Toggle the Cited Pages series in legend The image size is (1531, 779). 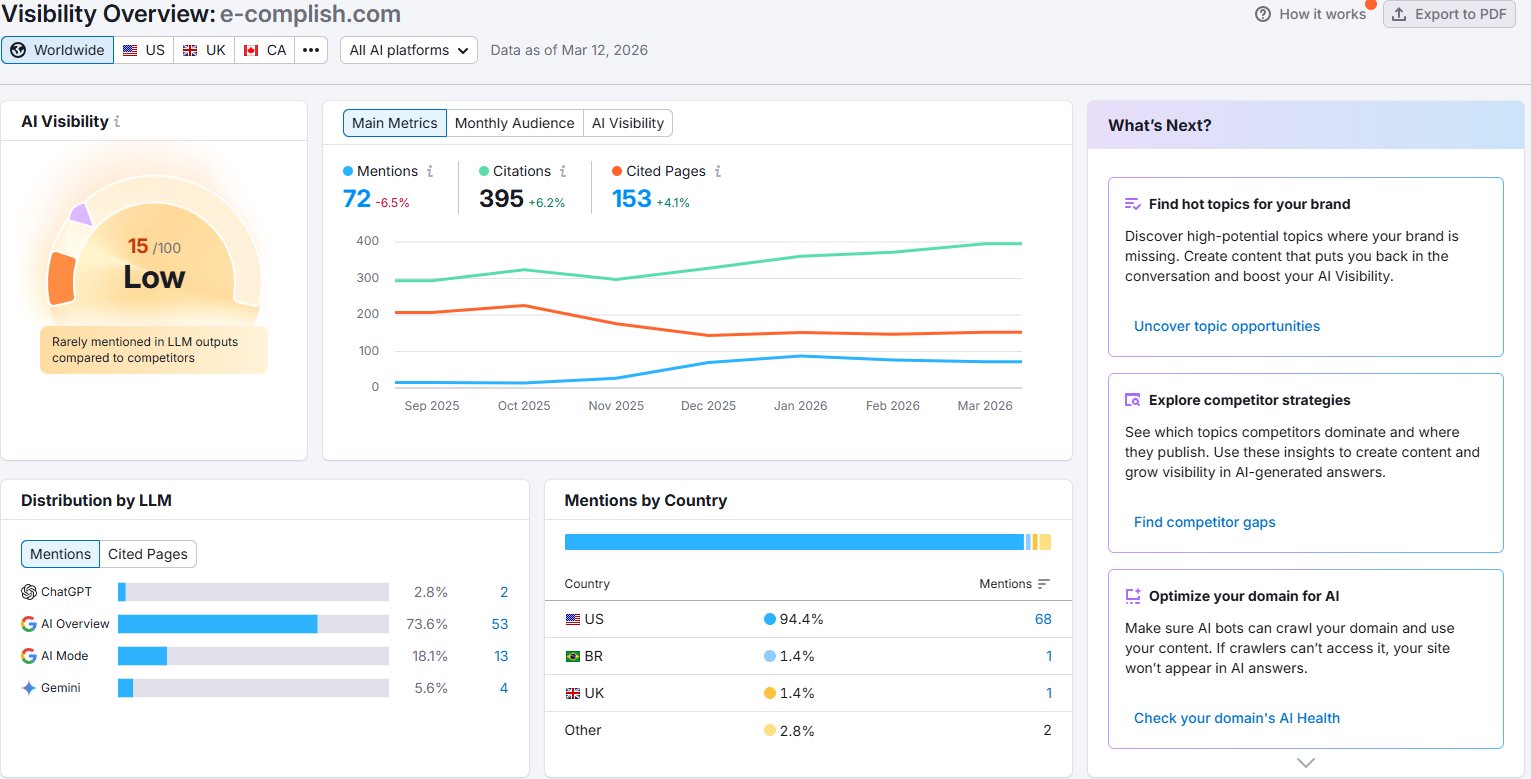click(658, 171)
